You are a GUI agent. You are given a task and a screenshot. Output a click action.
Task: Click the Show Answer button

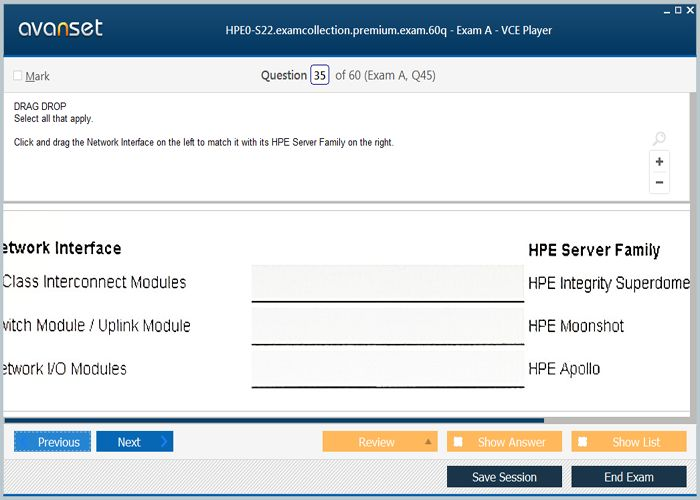coord(504,442)
